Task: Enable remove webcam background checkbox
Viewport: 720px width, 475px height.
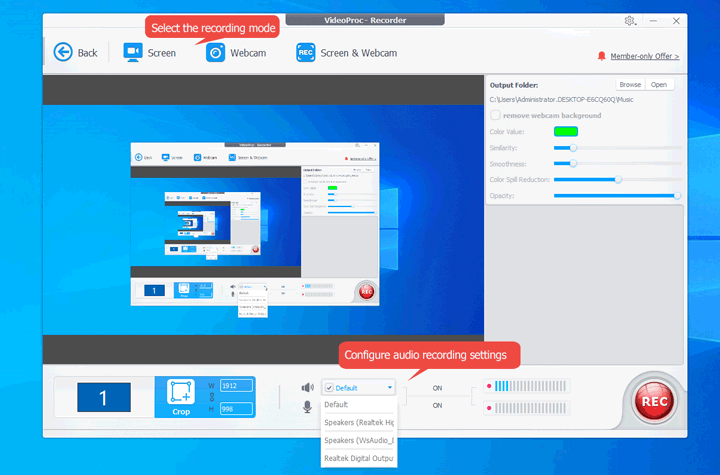Action: click(495, 115)
